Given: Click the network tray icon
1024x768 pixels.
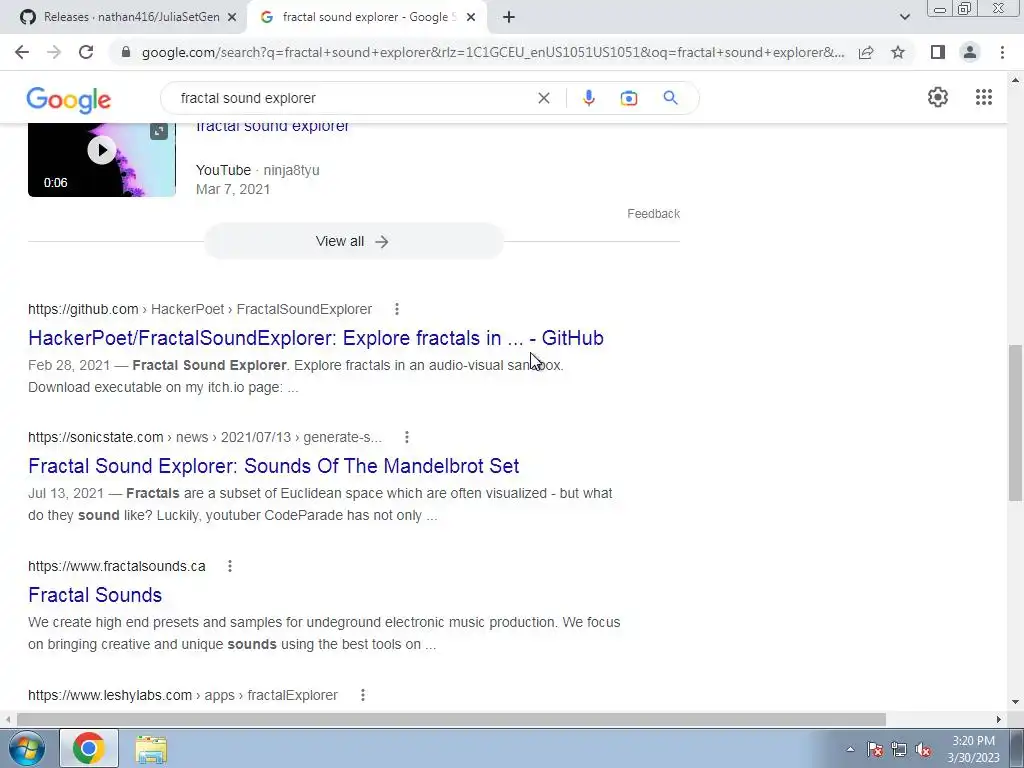Looking at the screenshot, I should (899, 749).
